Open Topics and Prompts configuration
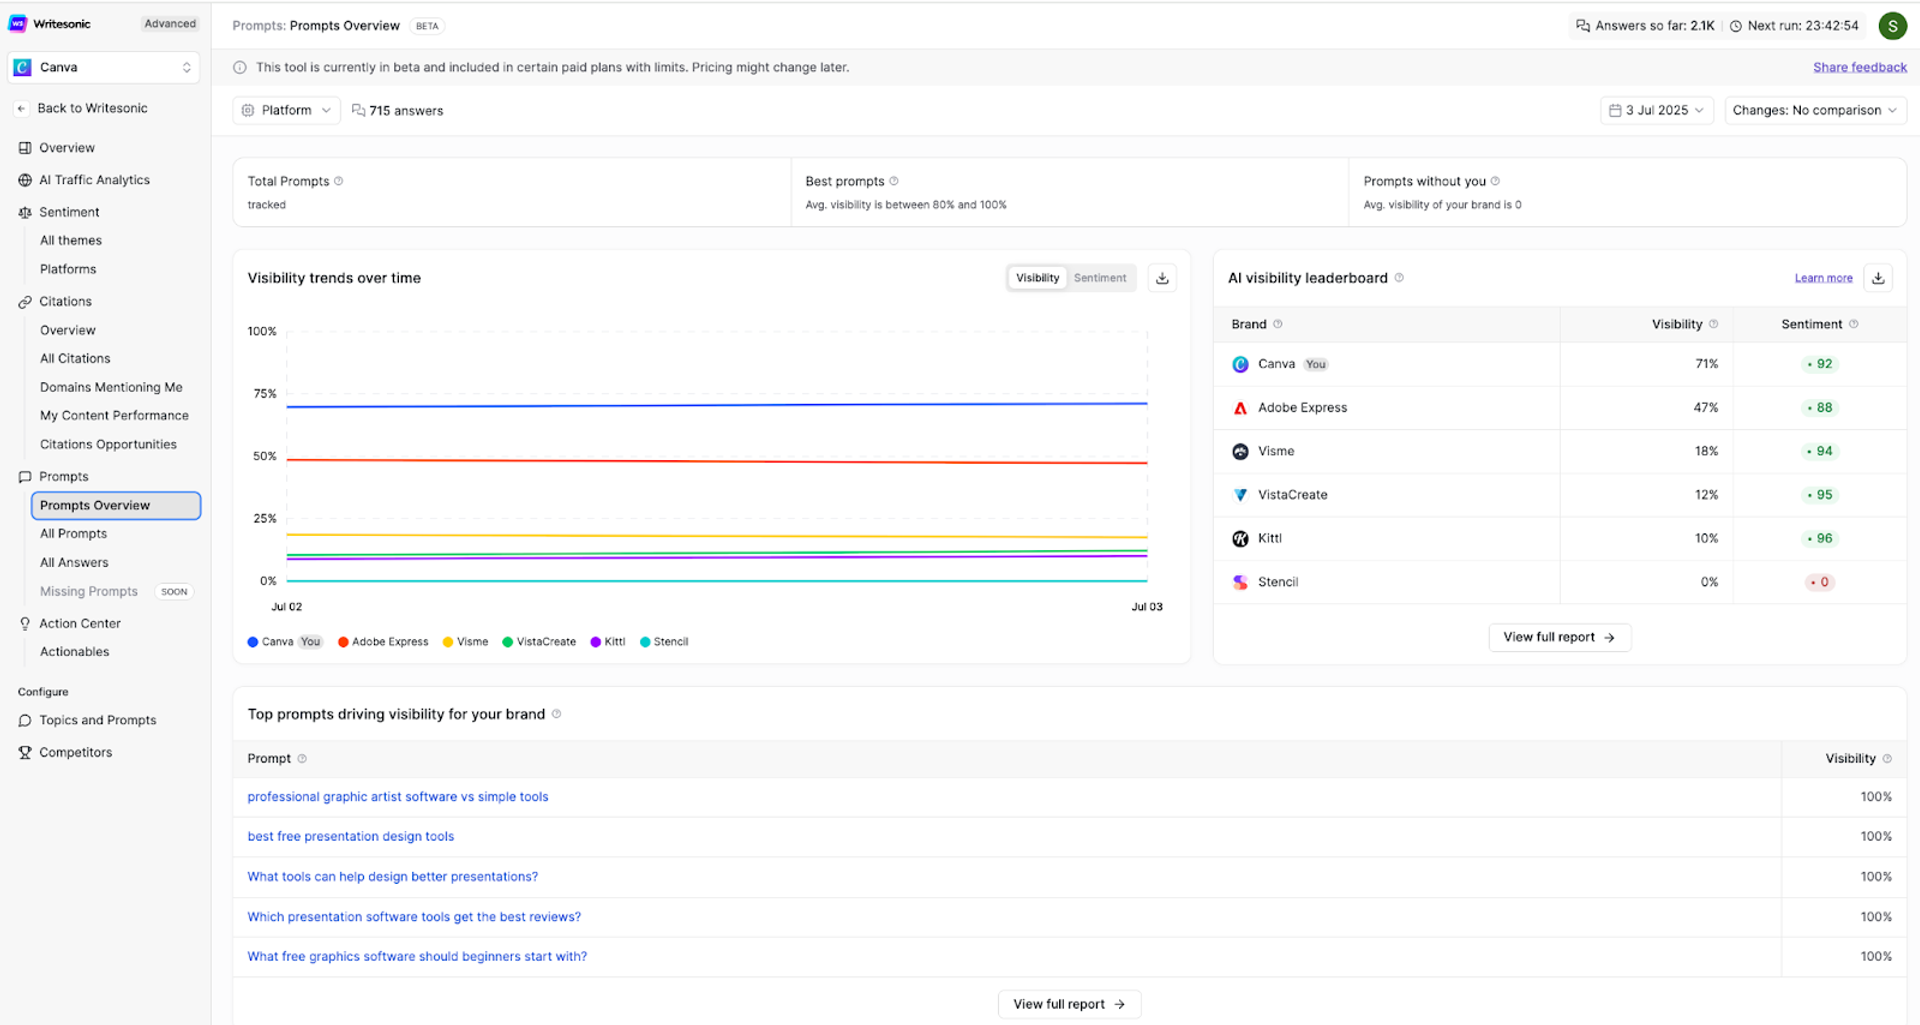1920x1025 pixels. click(97, 720)
